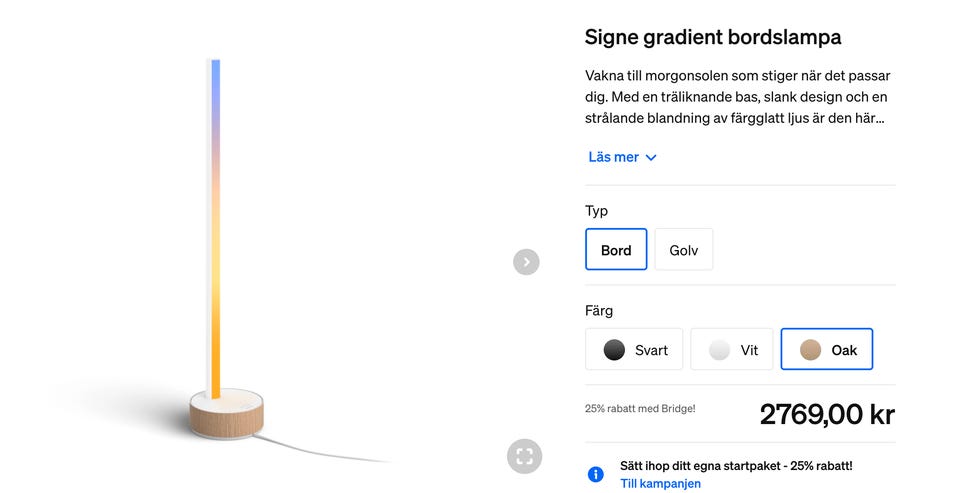This screenshot has width=960, height=493.
Task: Click the 25% rabatt med Bridge text
Action: click(x=640, y=409)
